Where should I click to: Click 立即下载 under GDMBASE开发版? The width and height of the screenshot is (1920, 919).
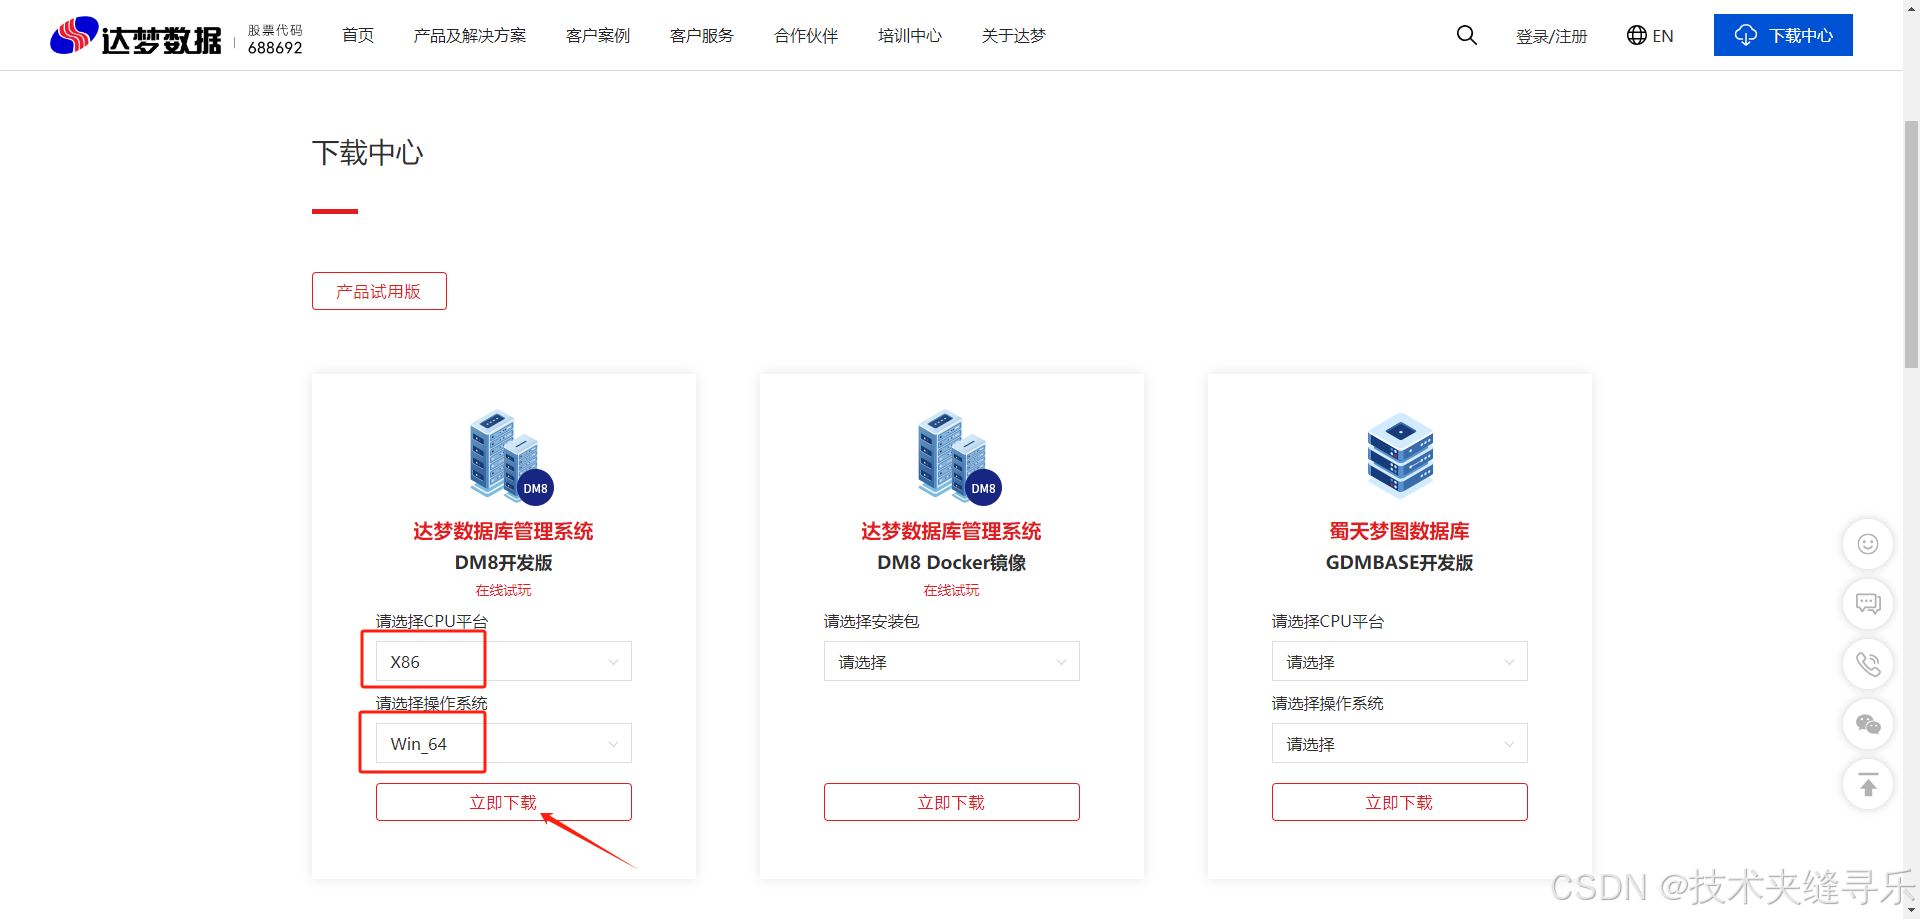point(1400,802)
